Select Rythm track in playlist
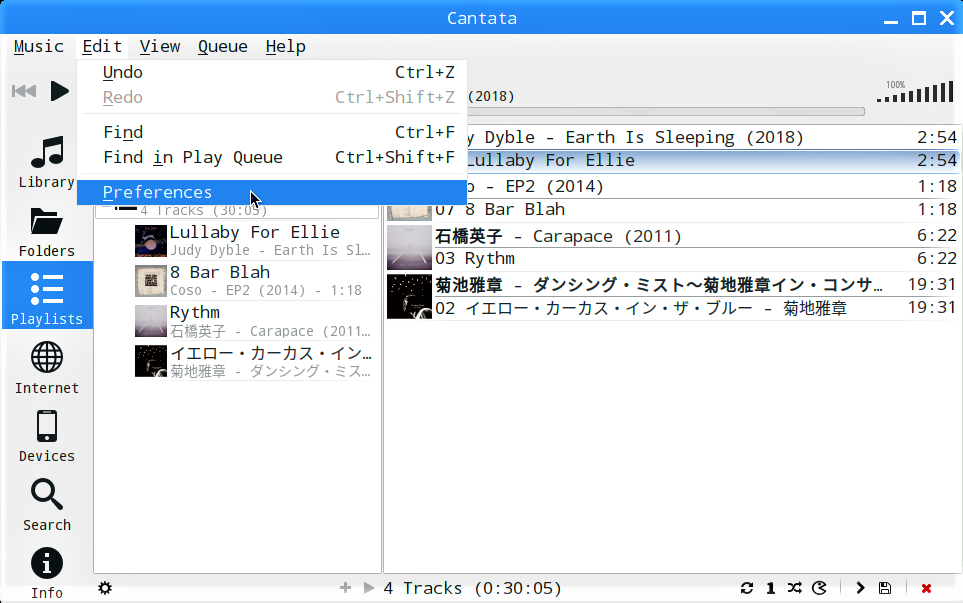Image resolution: width=963 pixels, height=603 pixels. click(x=255, y=321)
